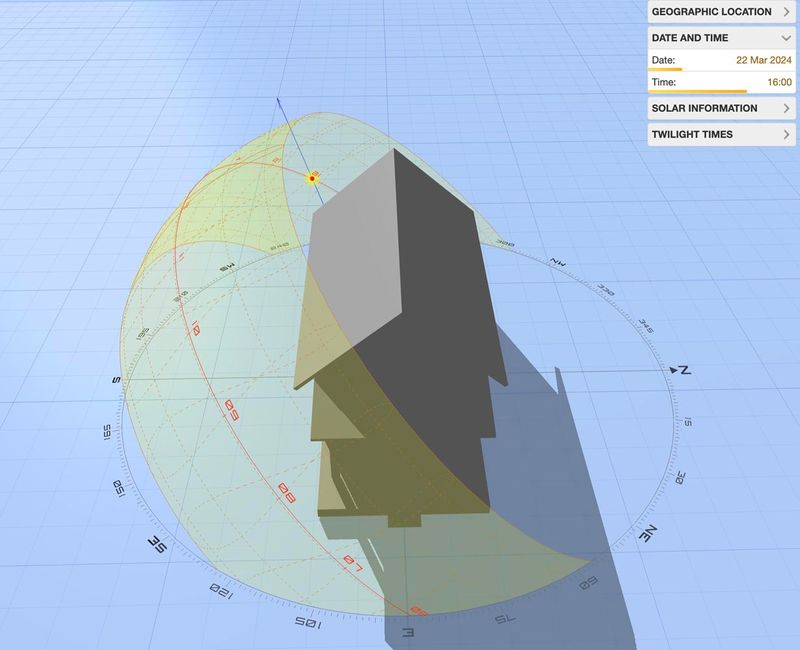Viewport: 800px width, 650px height.
Task: Collapse the Date and Time panel
Action: pos(721,38)
